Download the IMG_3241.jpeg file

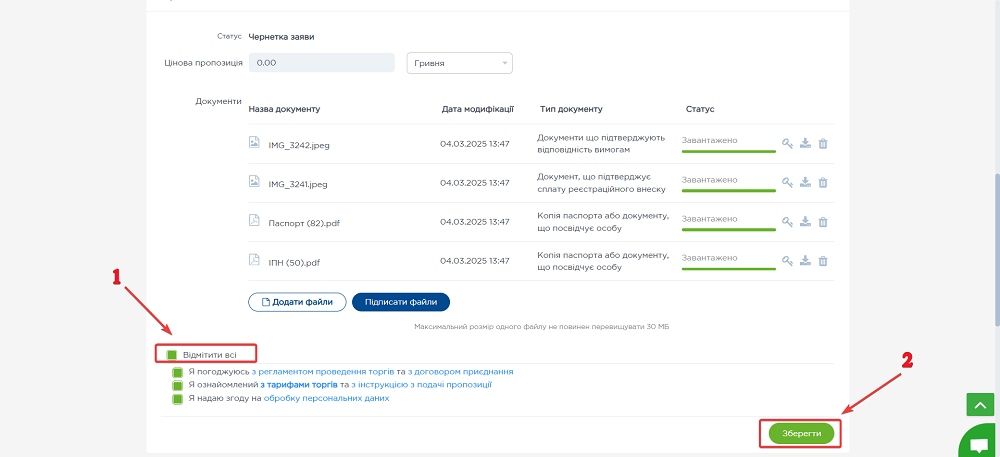805,182
